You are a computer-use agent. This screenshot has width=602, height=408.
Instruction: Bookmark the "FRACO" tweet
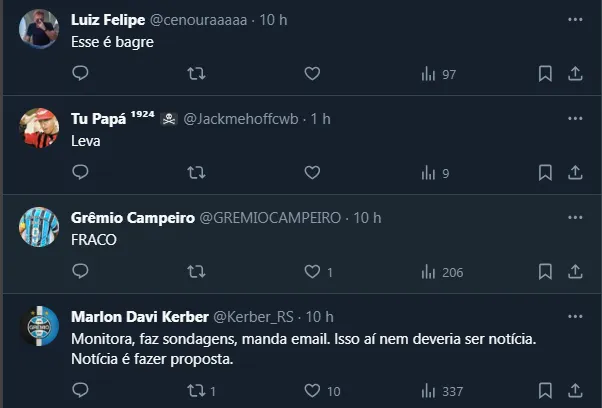click(545, 271)
